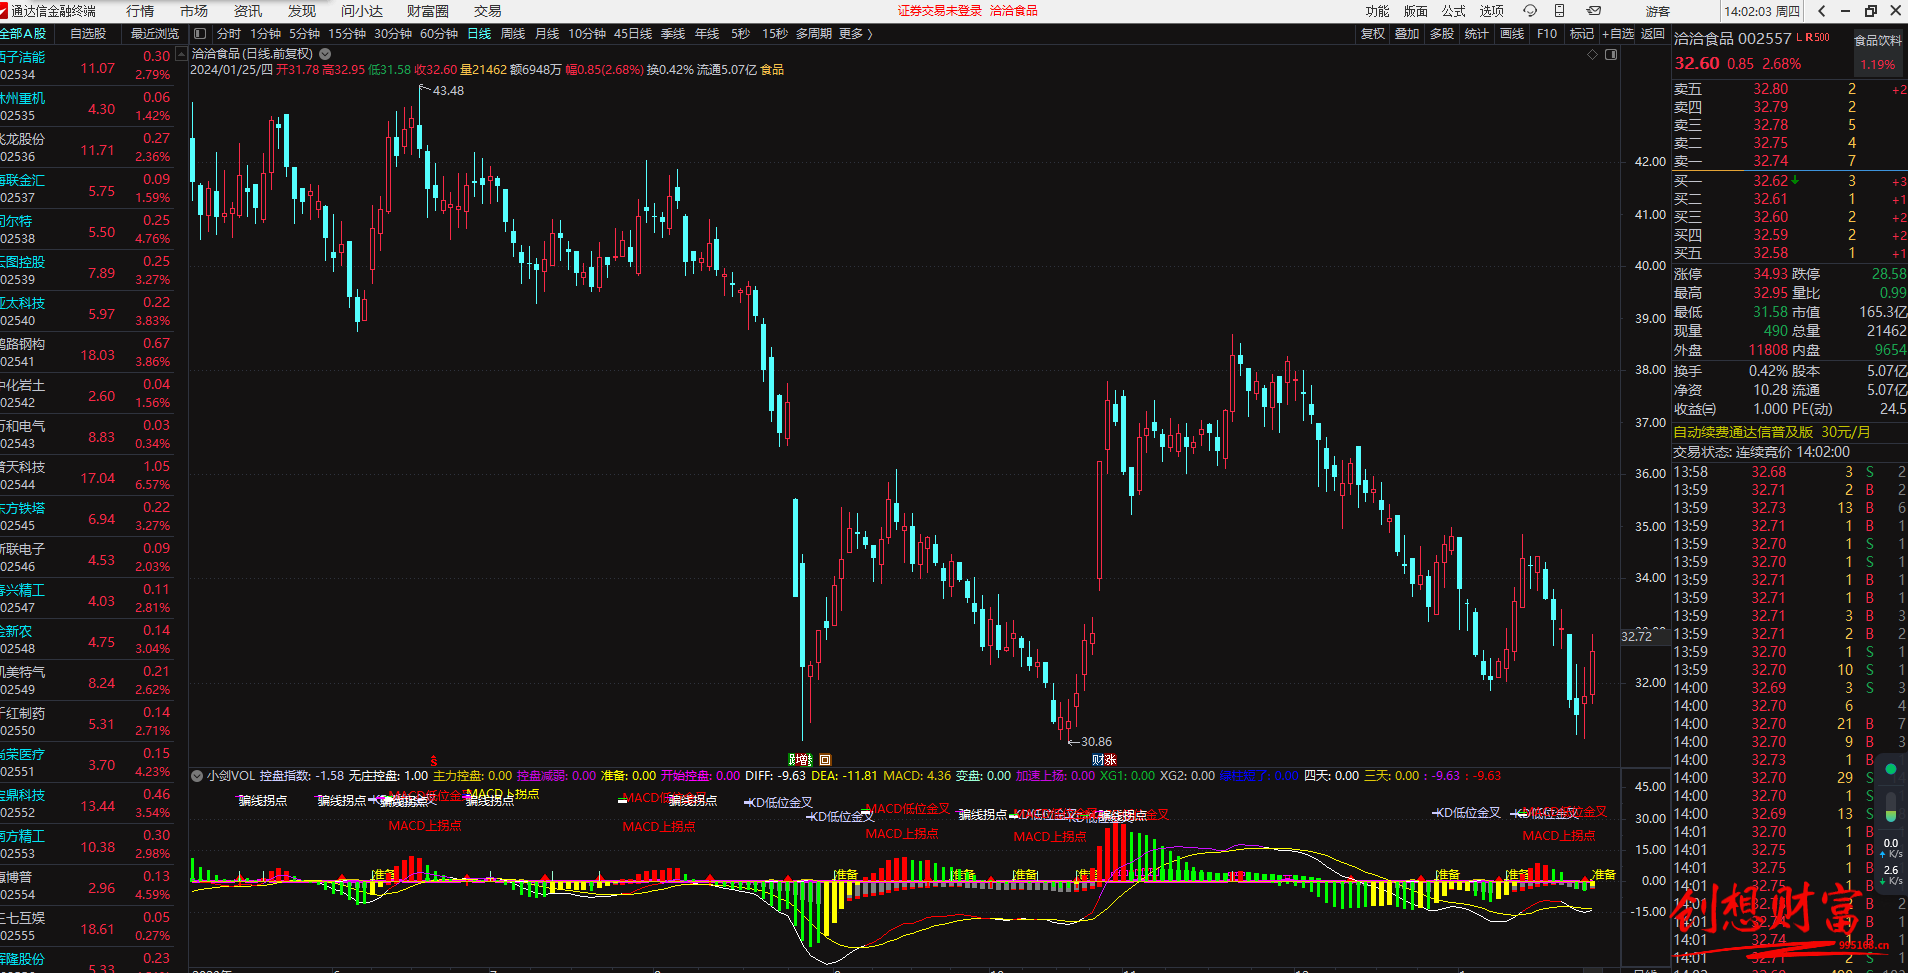1908x973 pixels.
Task: Click the 财涨 marker at chart bottom
Action: coord(1104,760)
